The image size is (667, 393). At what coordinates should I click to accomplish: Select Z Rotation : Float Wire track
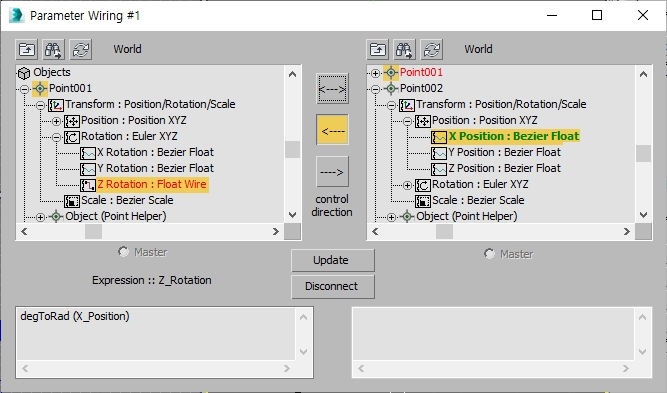pyautogui.click(x=152, y=185)
